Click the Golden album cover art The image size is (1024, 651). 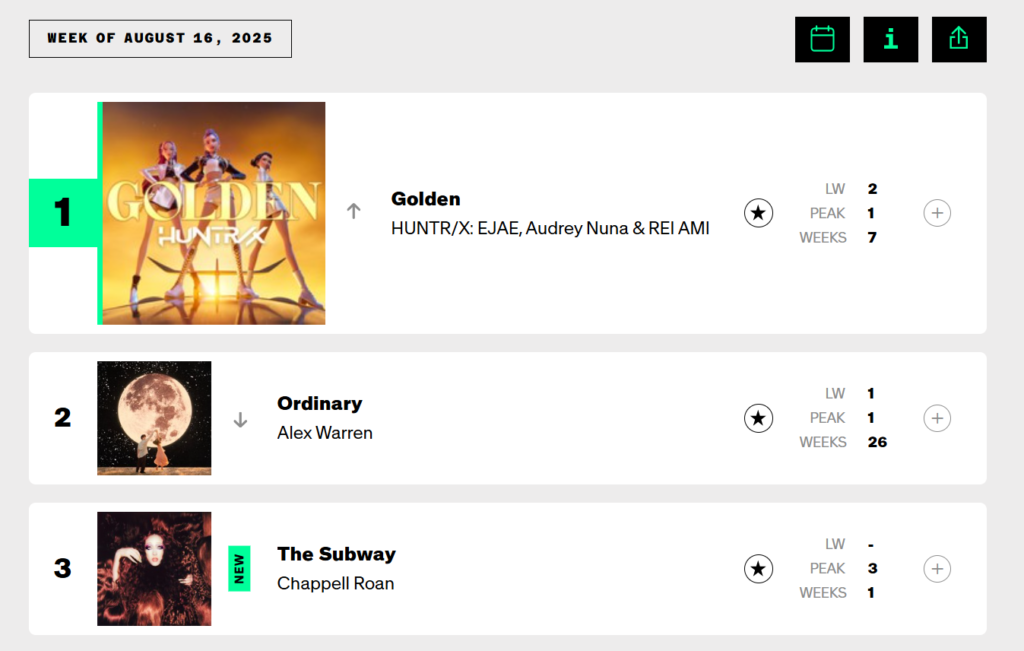(214, 213)
